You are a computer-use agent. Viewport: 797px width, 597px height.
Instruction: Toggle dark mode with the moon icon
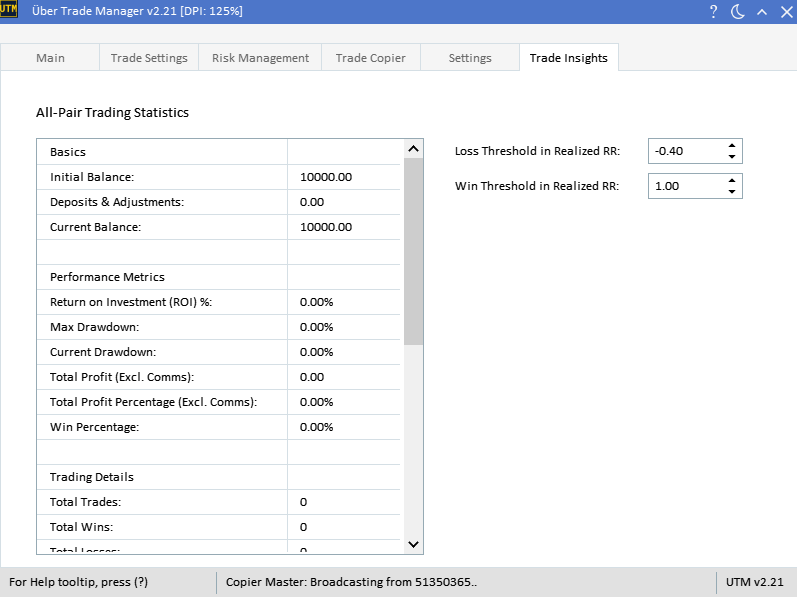pyautogui.click(x=738, y=11)
